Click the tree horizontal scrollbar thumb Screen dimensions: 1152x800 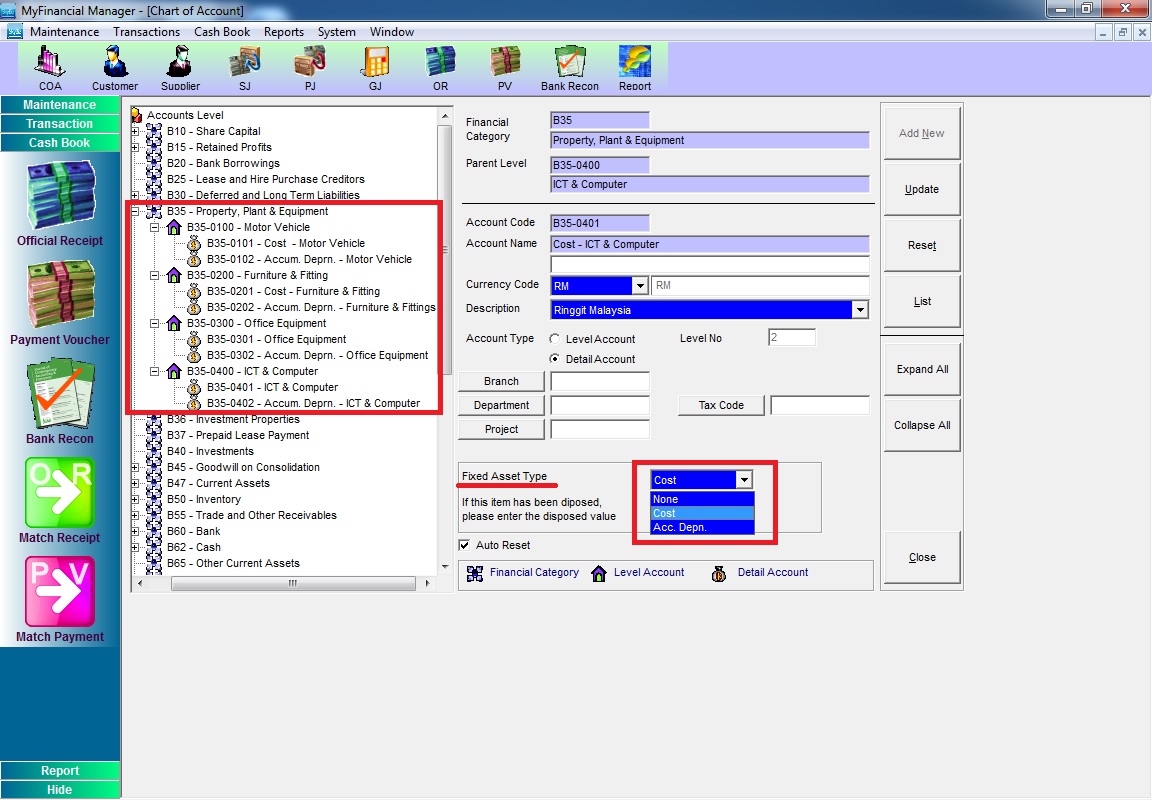coord(292,583)
